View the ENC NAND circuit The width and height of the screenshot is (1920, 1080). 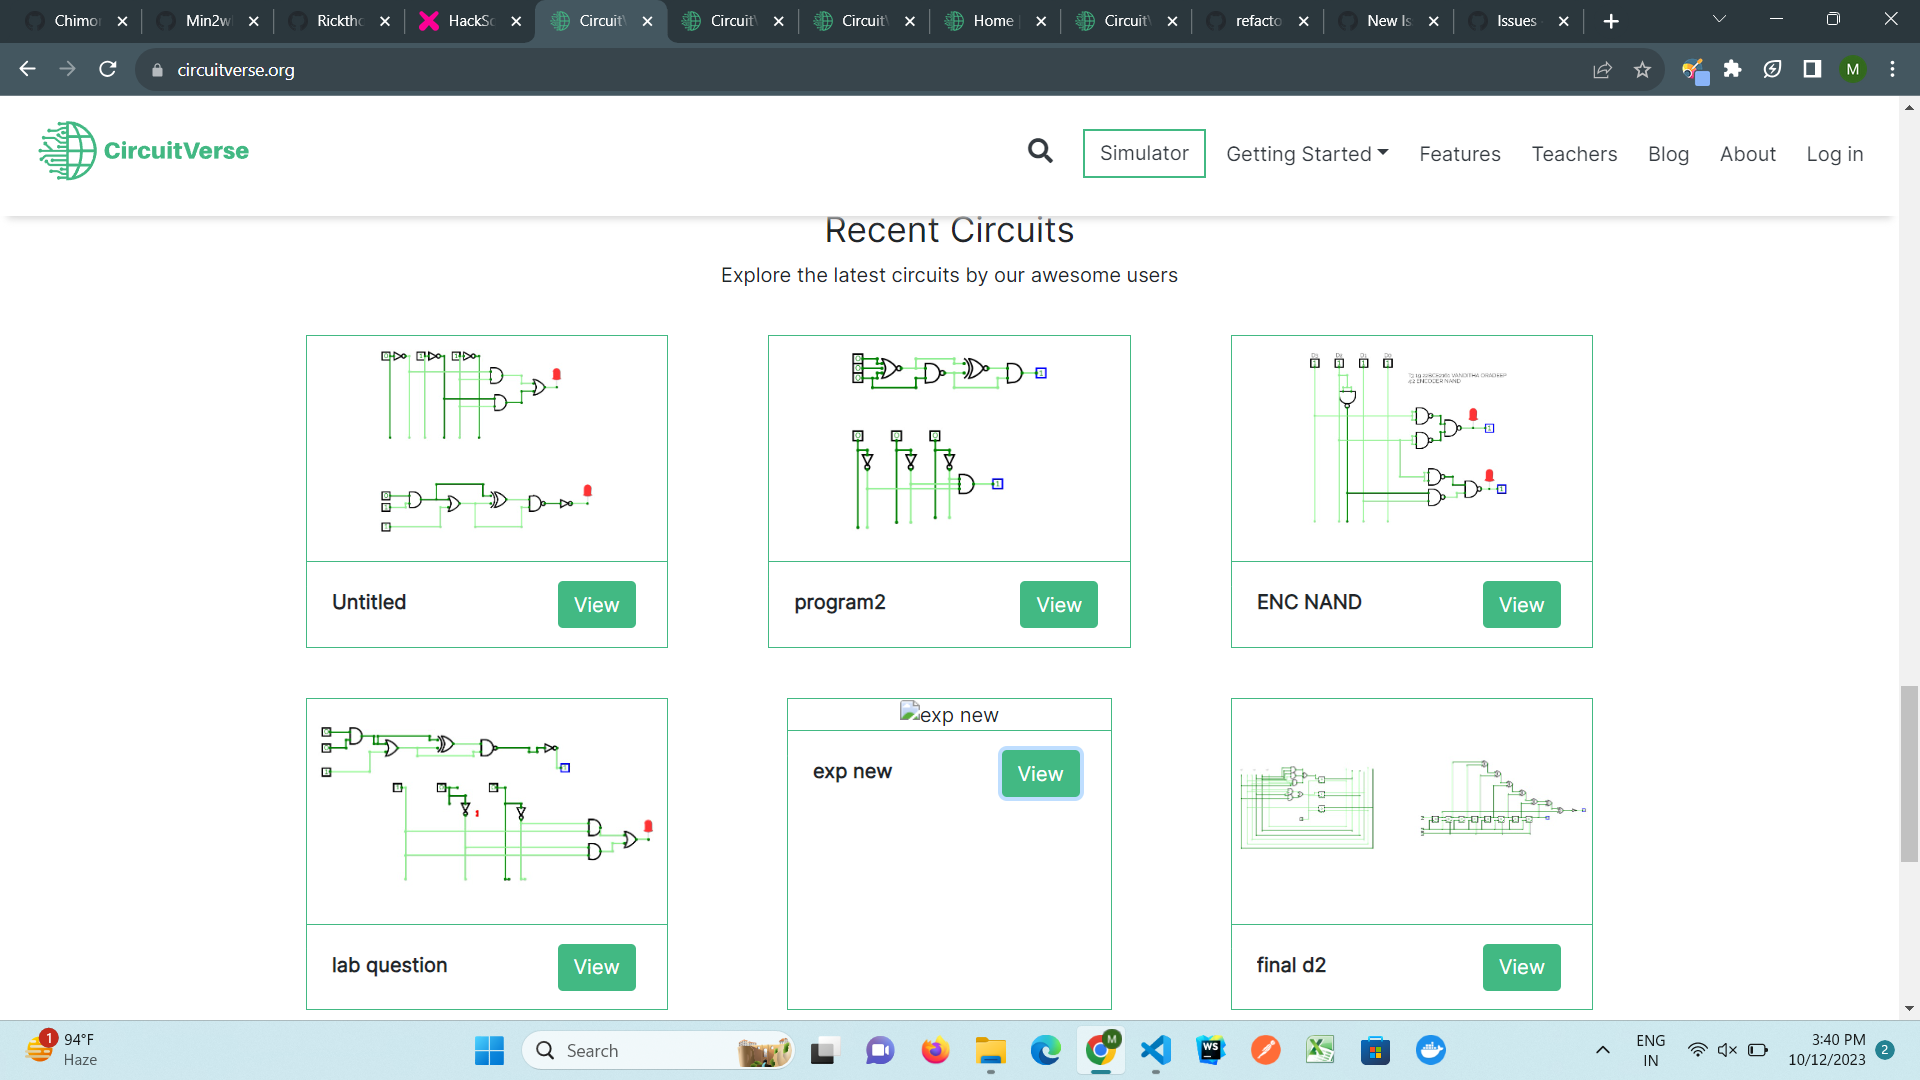click(1521, 604)
